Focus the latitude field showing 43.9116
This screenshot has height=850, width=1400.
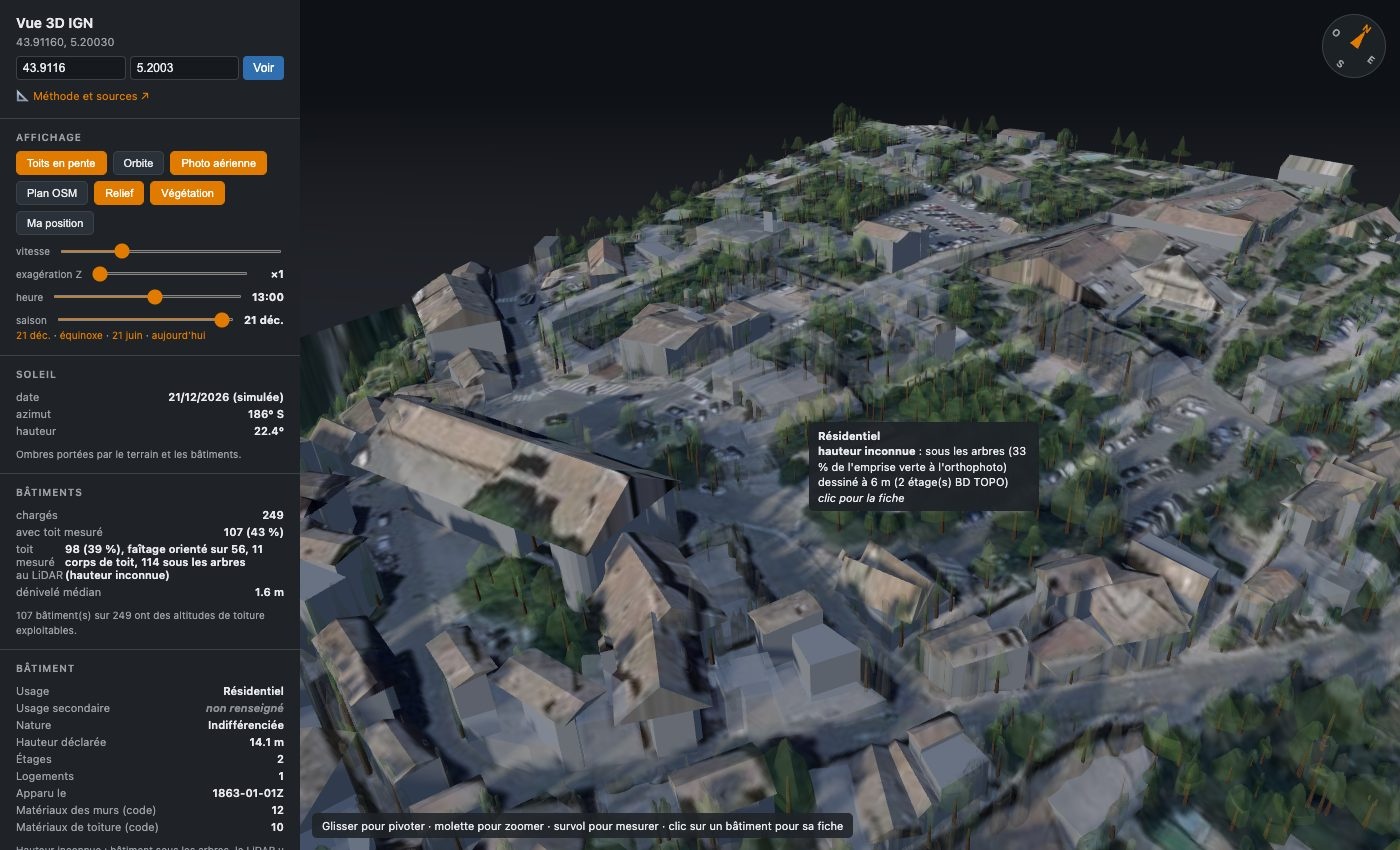[x=71, y=68]
